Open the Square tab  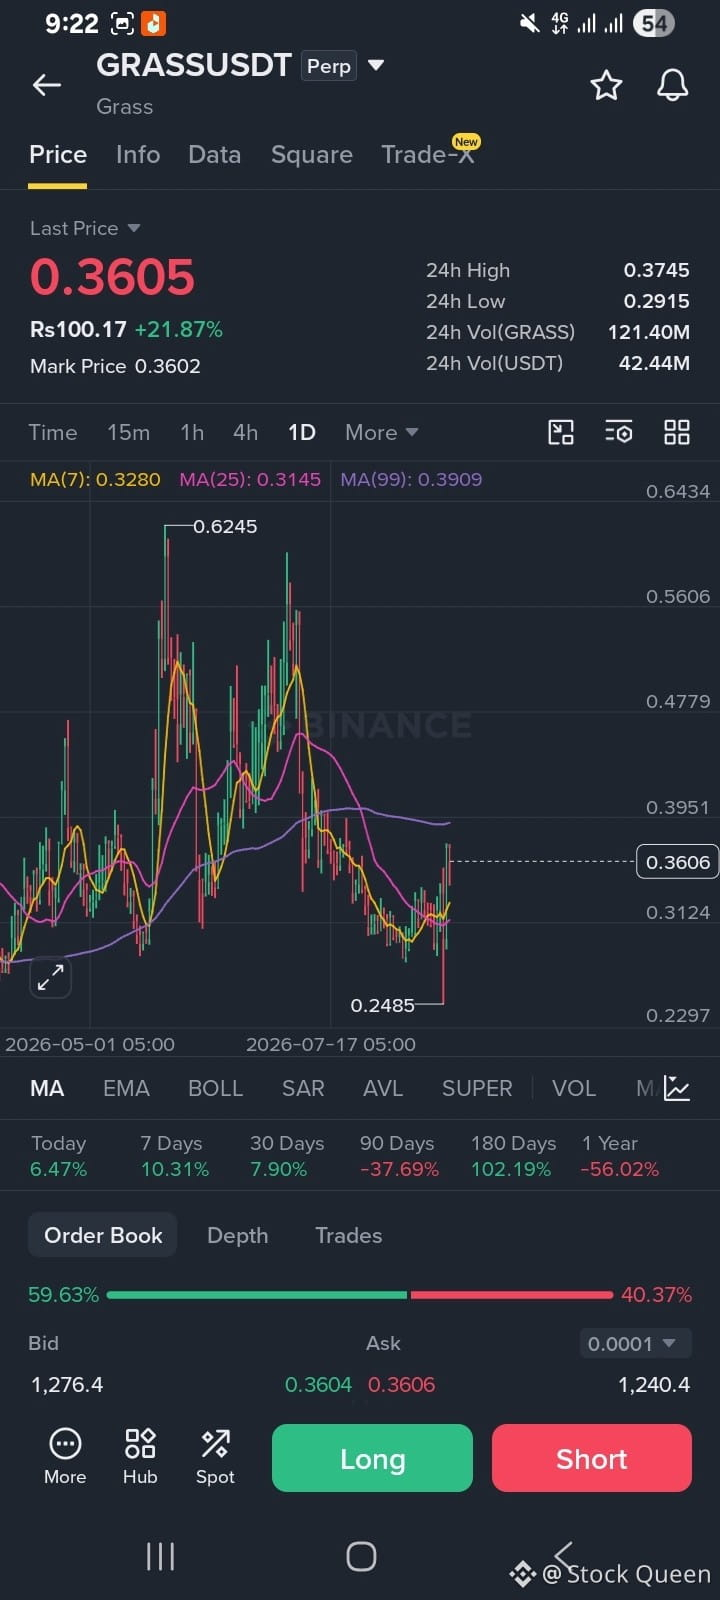tap(312, 154)
